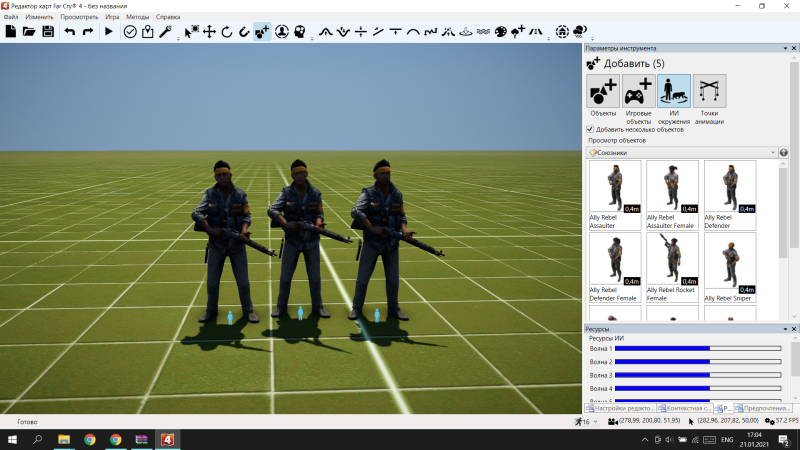
Task: Activate the Rotate tool
Action: click(x=227, y=32)
